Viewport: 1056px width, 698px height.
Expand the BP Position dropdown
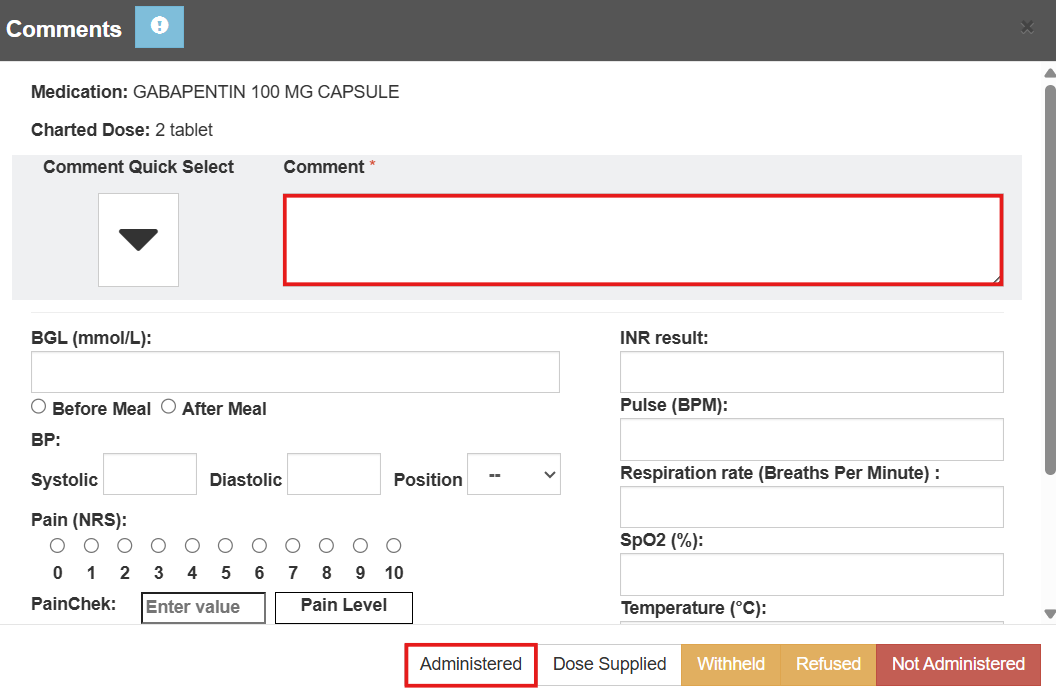514,475
